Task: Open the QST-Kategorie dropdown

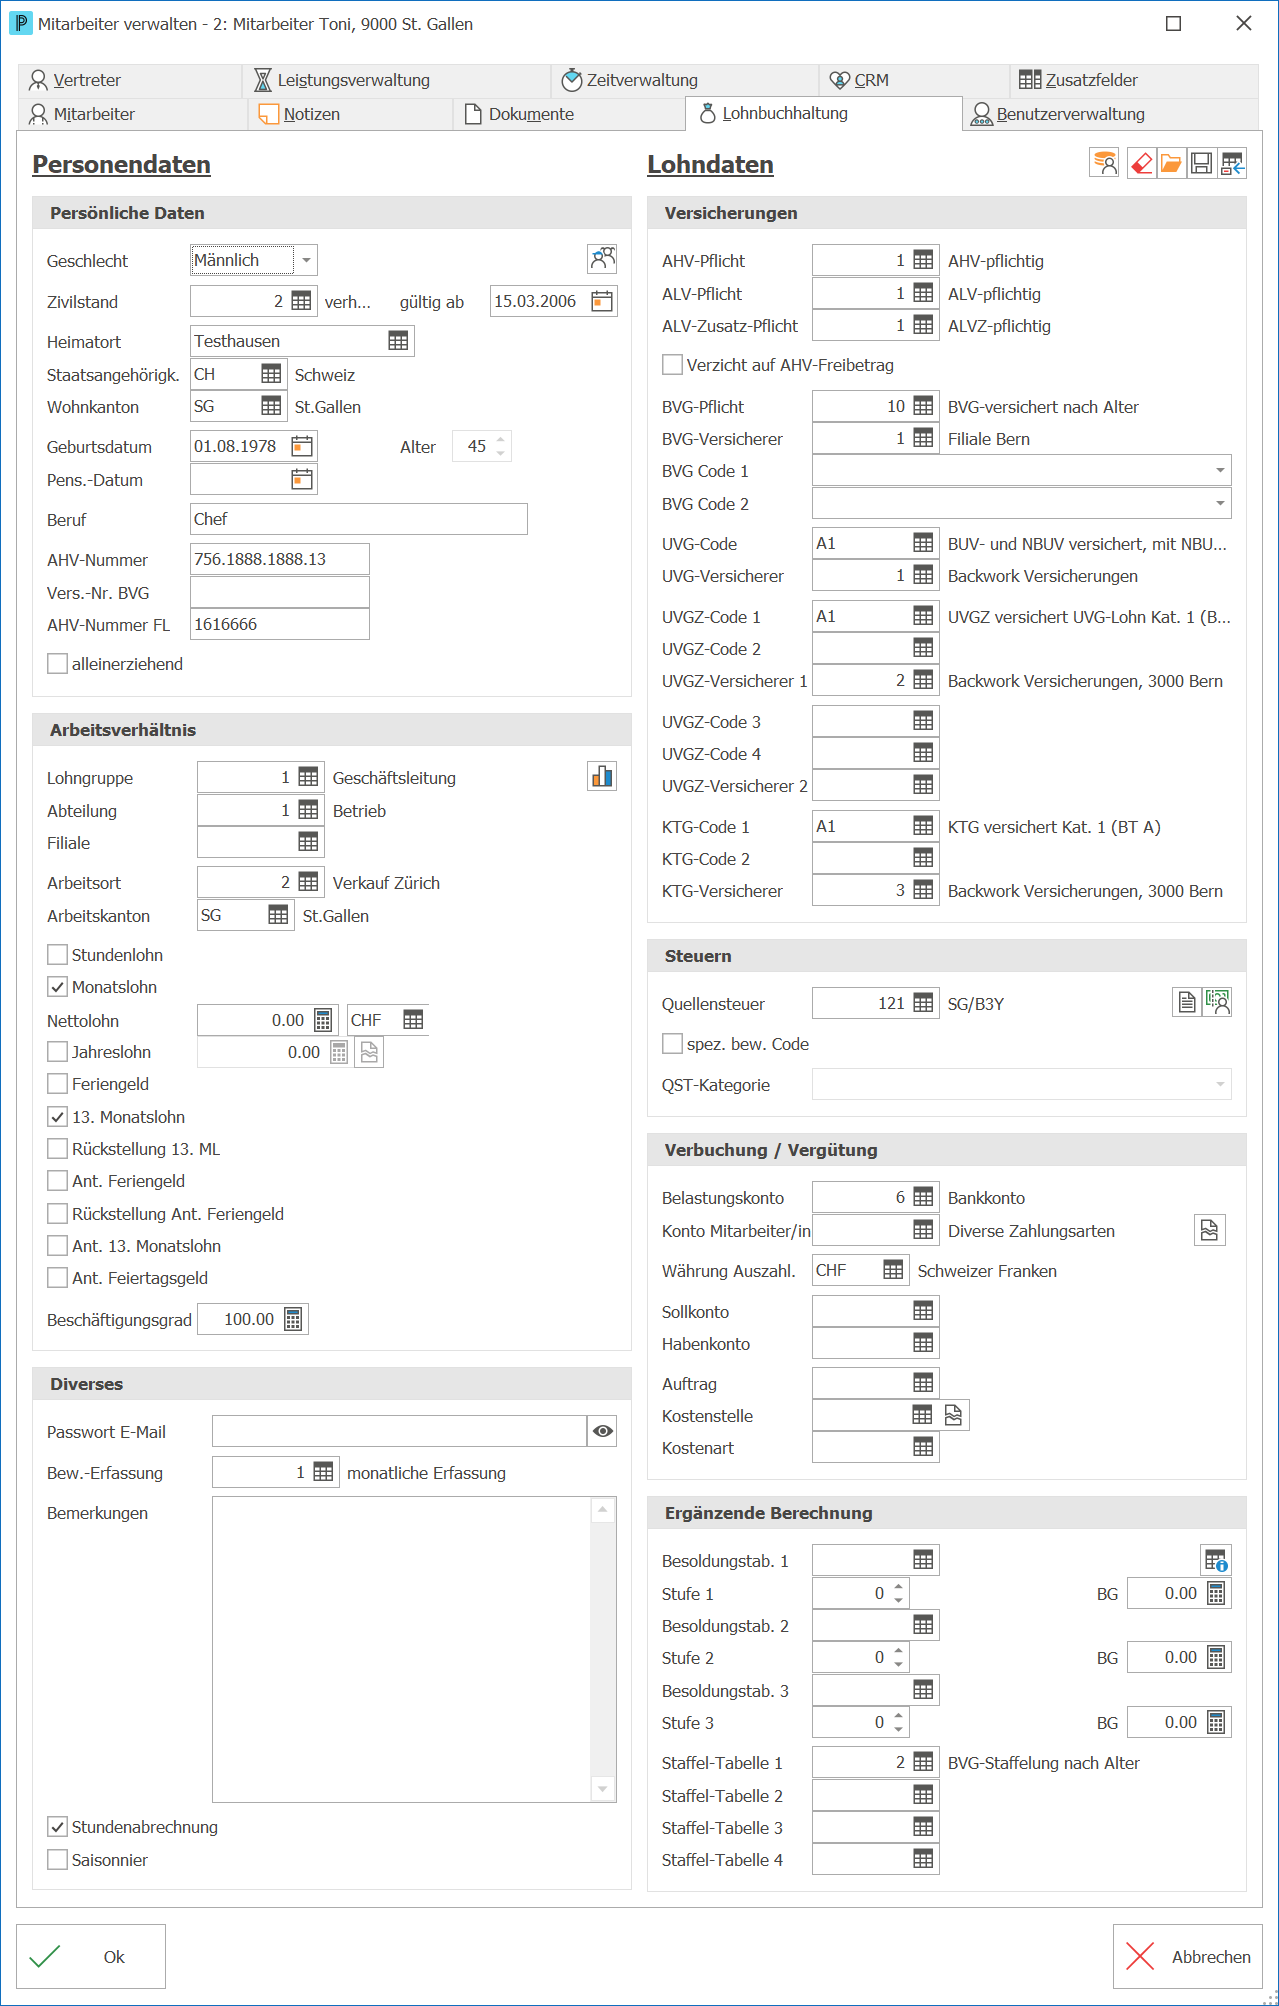Action: click(x=1220, y=1084)
